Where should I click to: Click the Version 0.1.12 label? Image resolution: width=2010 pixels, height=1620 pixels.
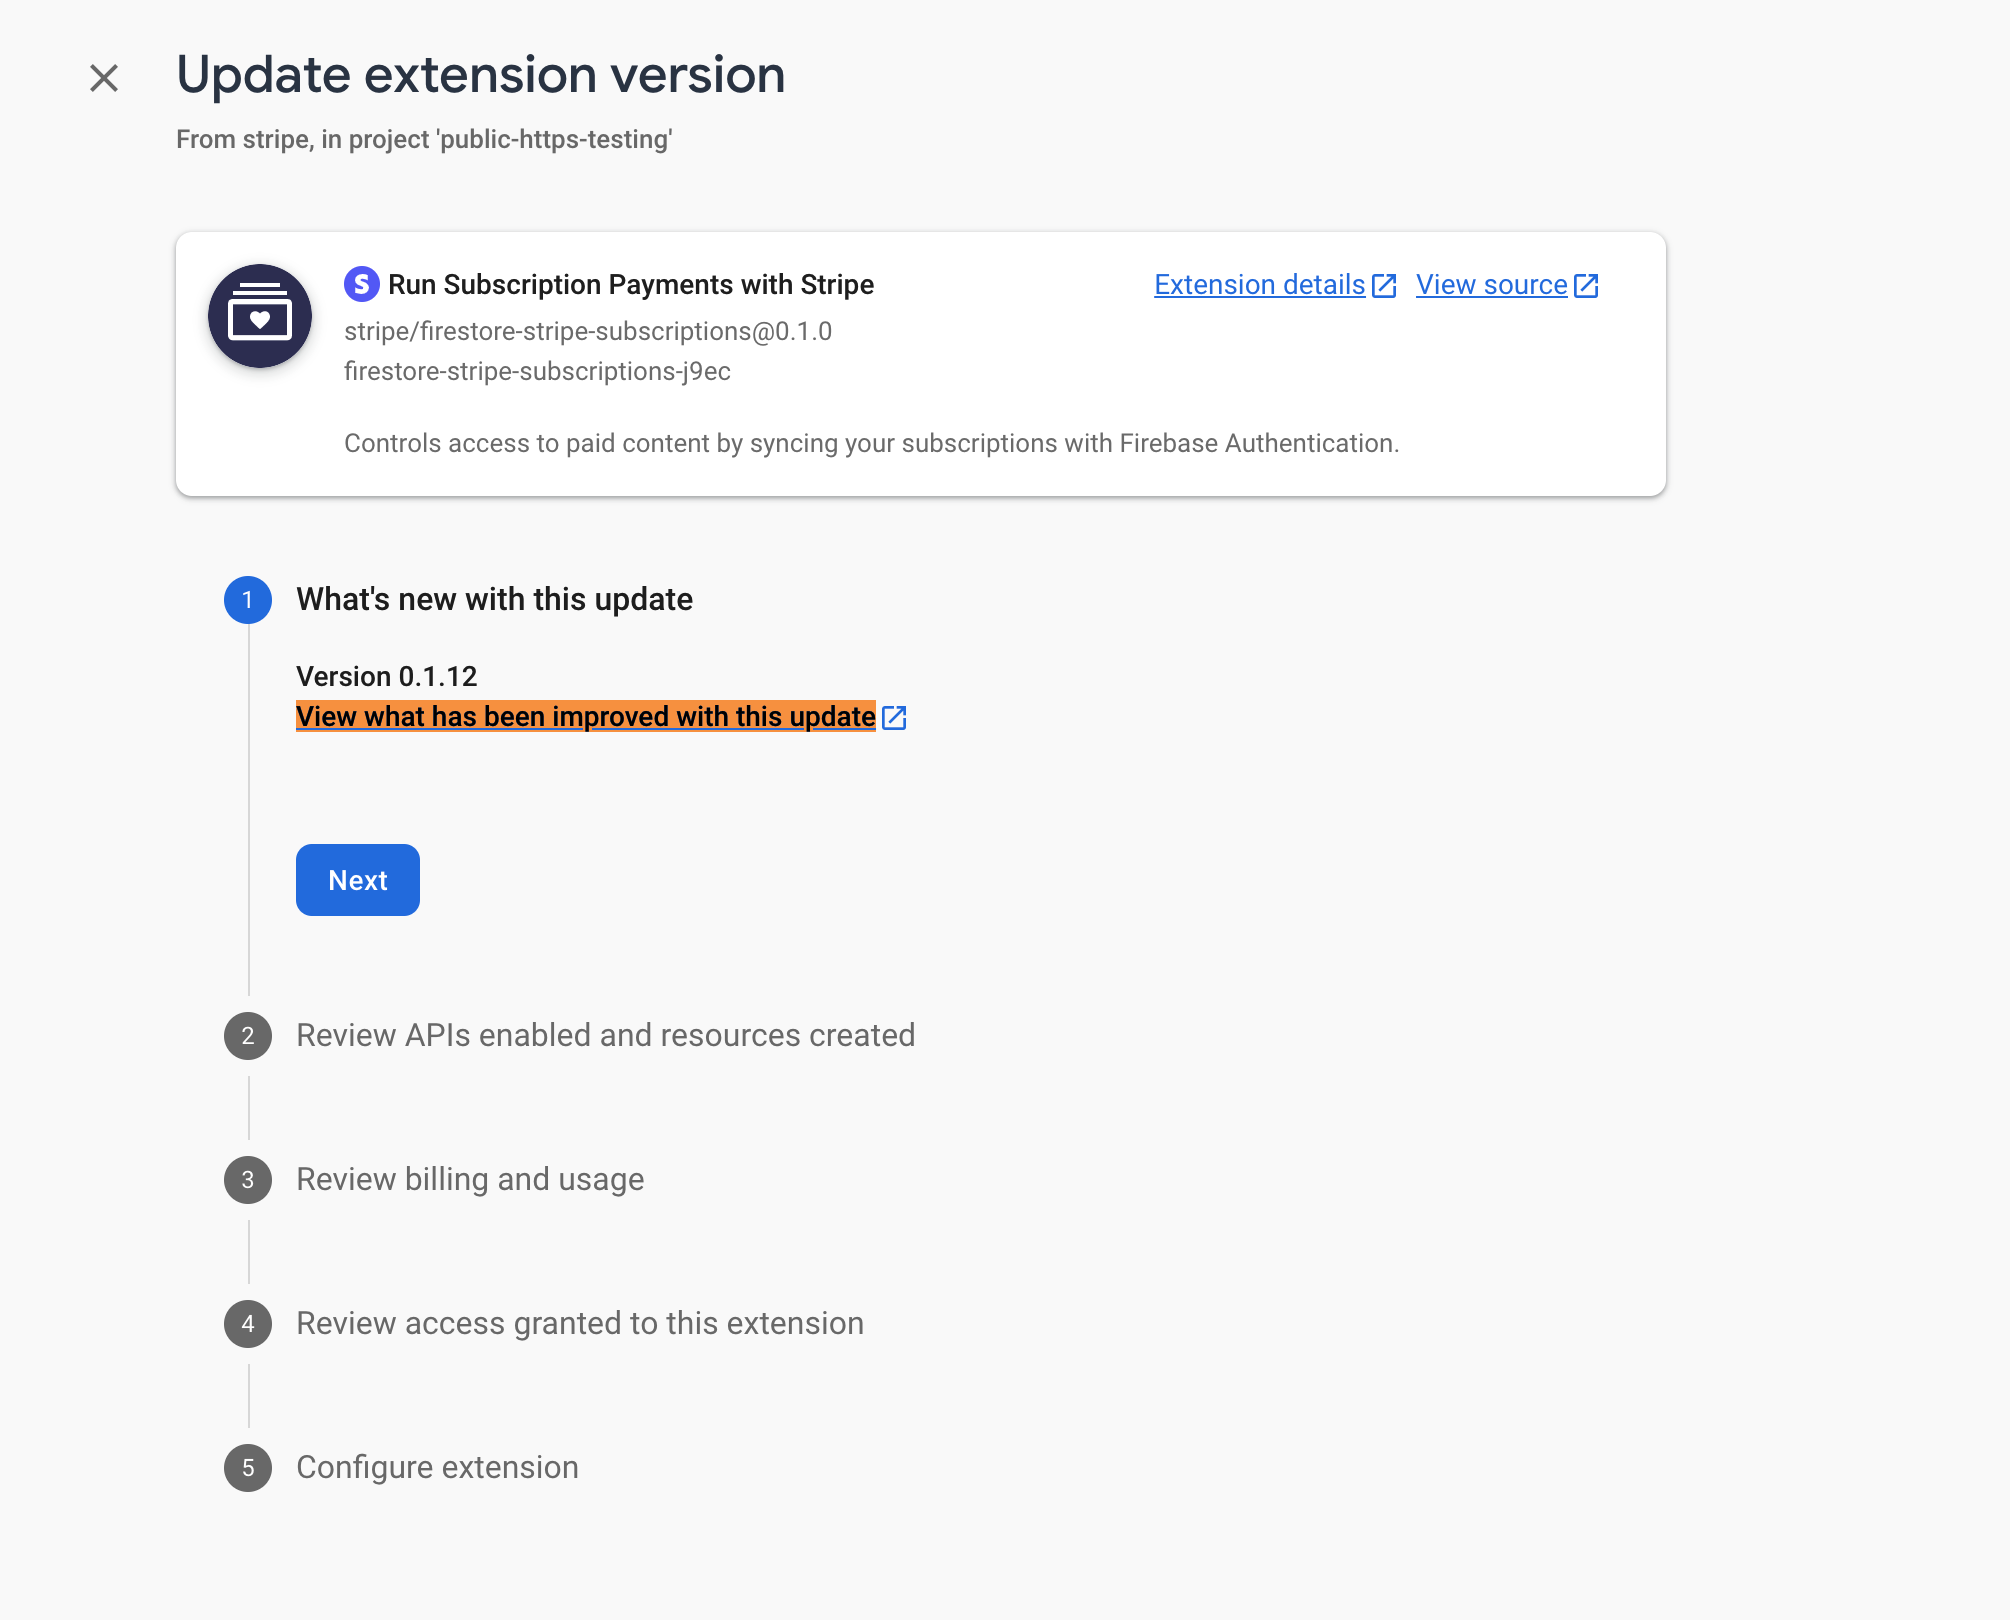pos(386,676)
